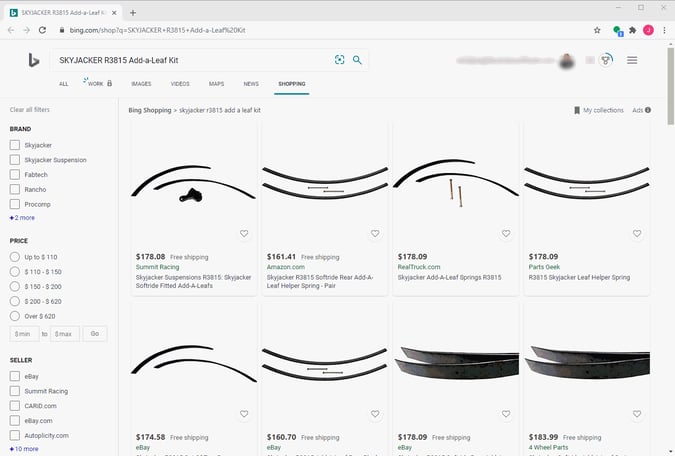The height and width of the screenshot is (456, 675).
Task: Switch to the IMAGES tab
Action: [x=141, y=84]
